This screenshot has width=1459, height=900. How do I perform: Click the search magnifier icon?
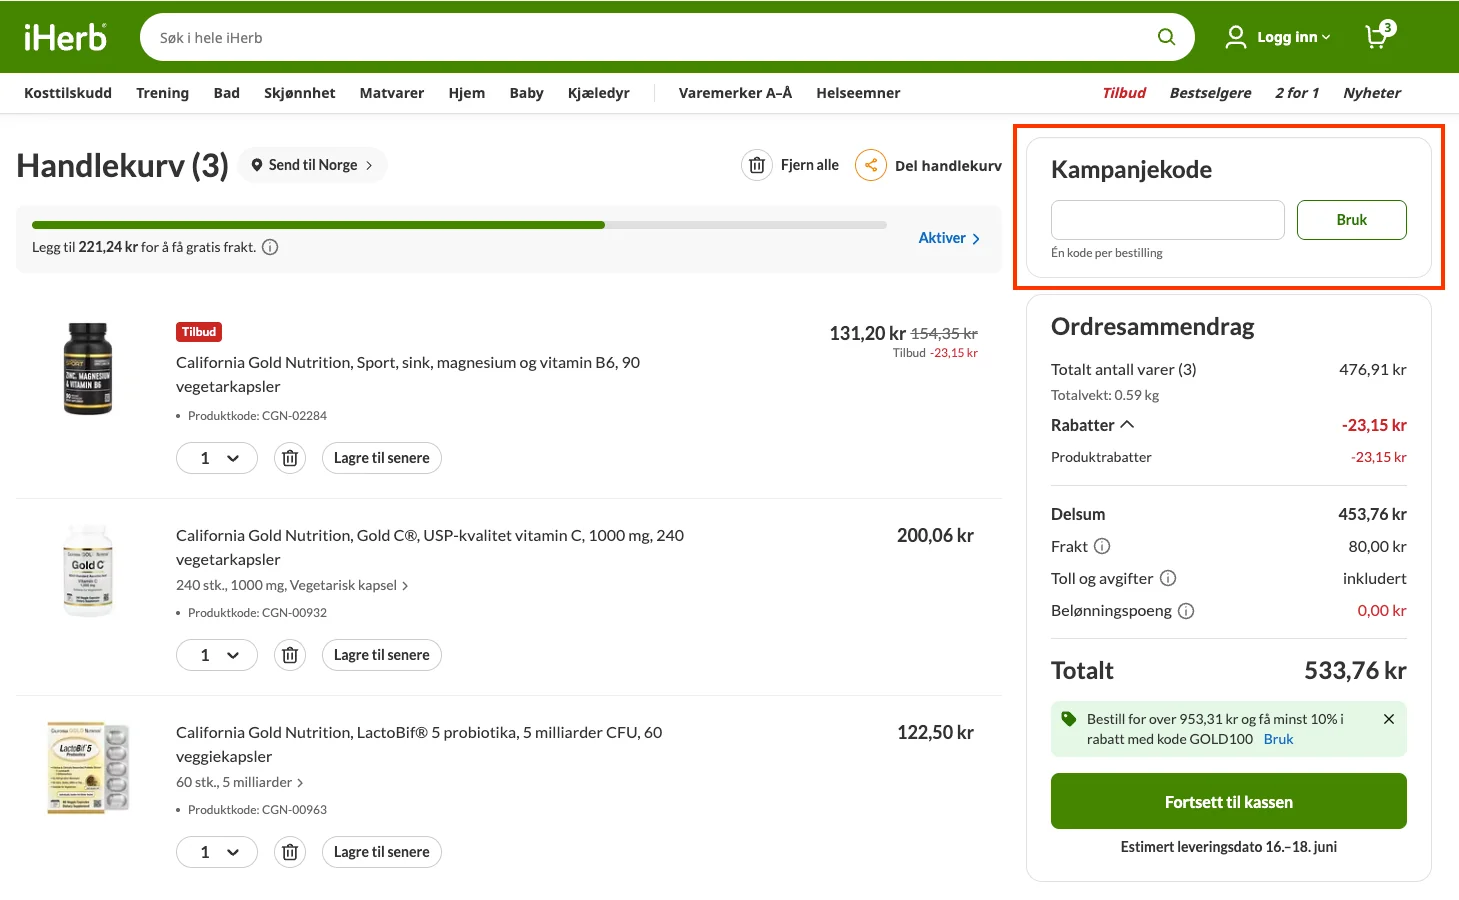point(1166,37)
